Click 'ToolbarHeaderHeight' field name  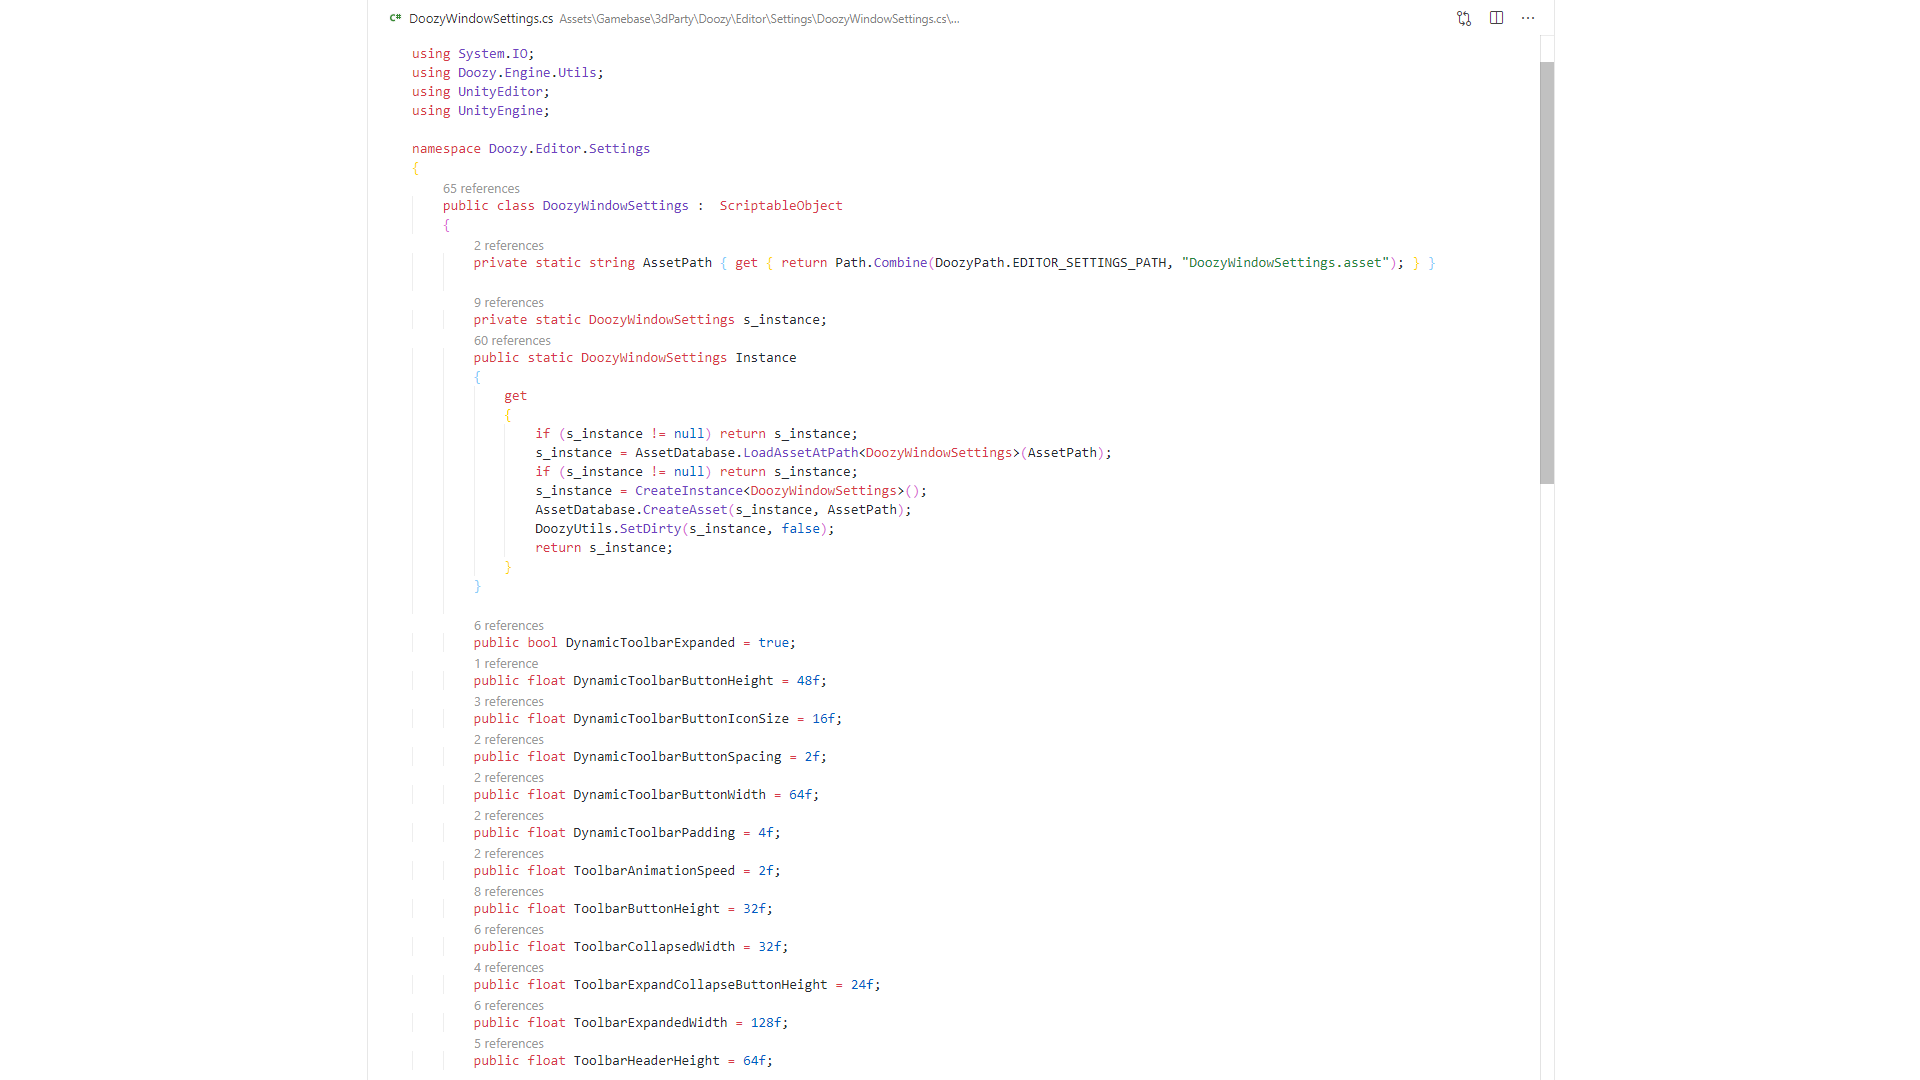pos(646,1061)
